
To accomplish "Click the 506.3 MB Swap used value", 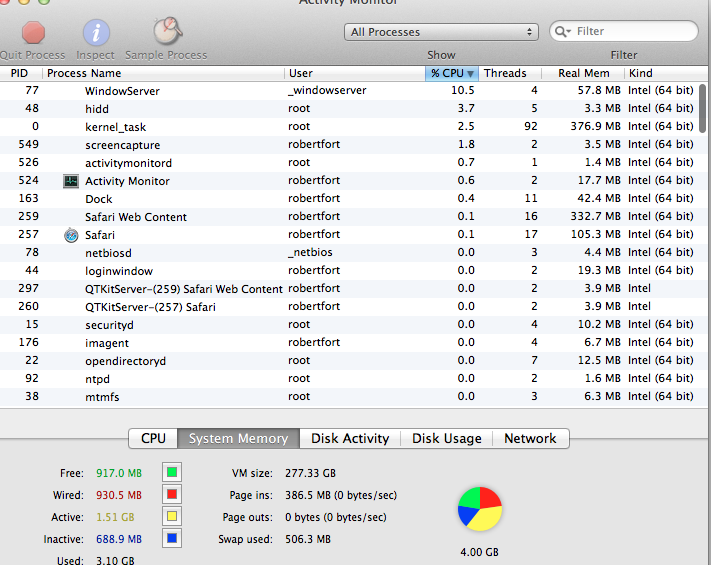I will tap(308, 539).
